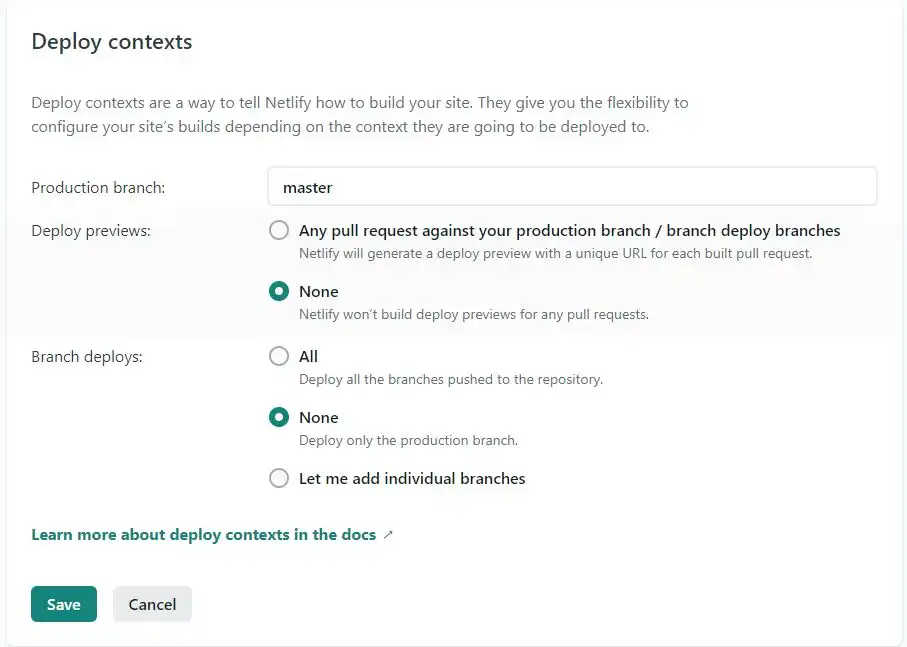Click the 'All' label under Branch deploys
The height and width of the screenshot is (647, 907).
(307, 356)
